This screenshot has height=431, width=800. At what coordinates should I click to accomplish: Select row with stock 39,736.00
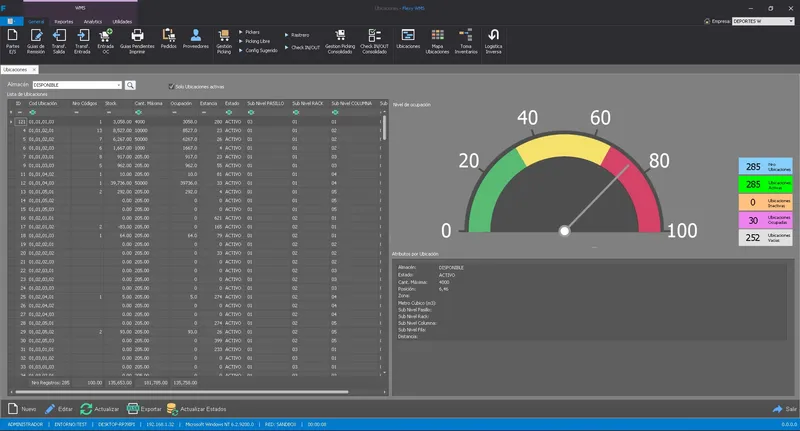click(194, 183)
